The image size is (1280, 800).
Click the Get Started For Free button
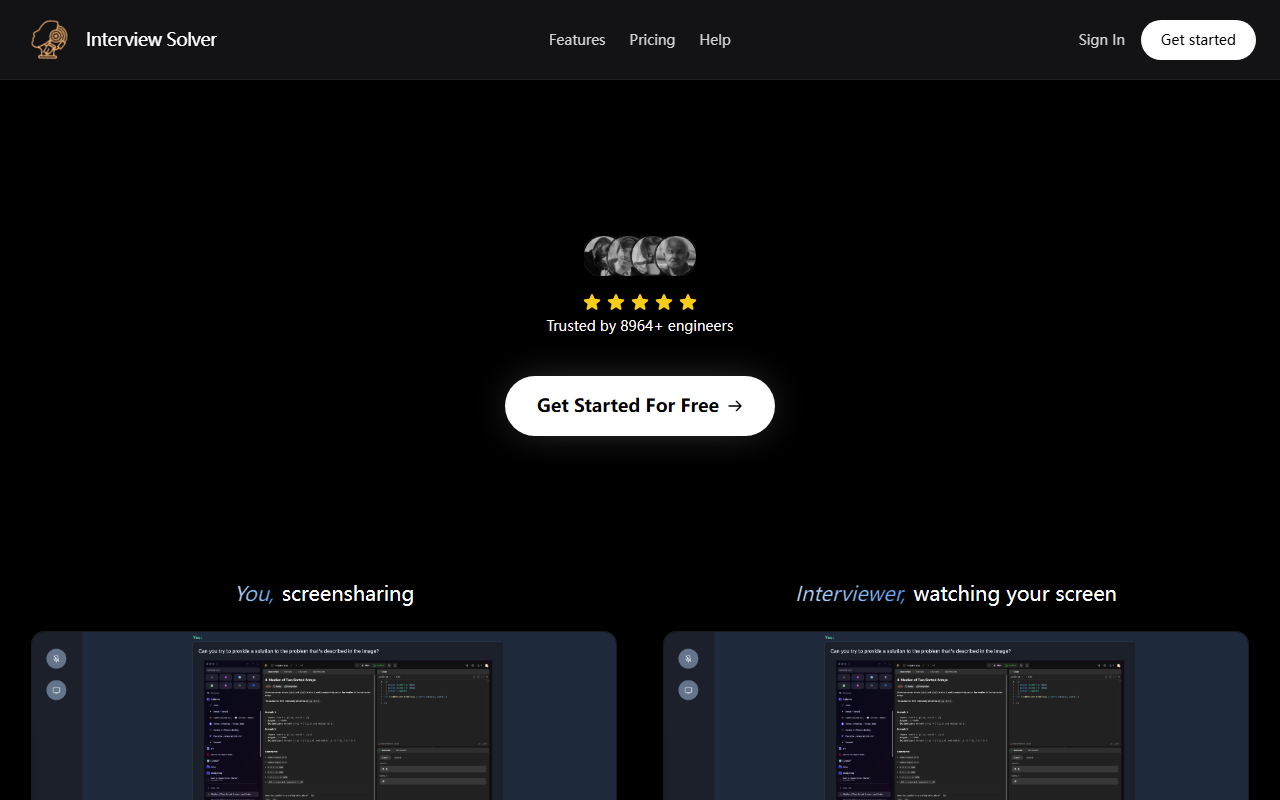[640, 406]
